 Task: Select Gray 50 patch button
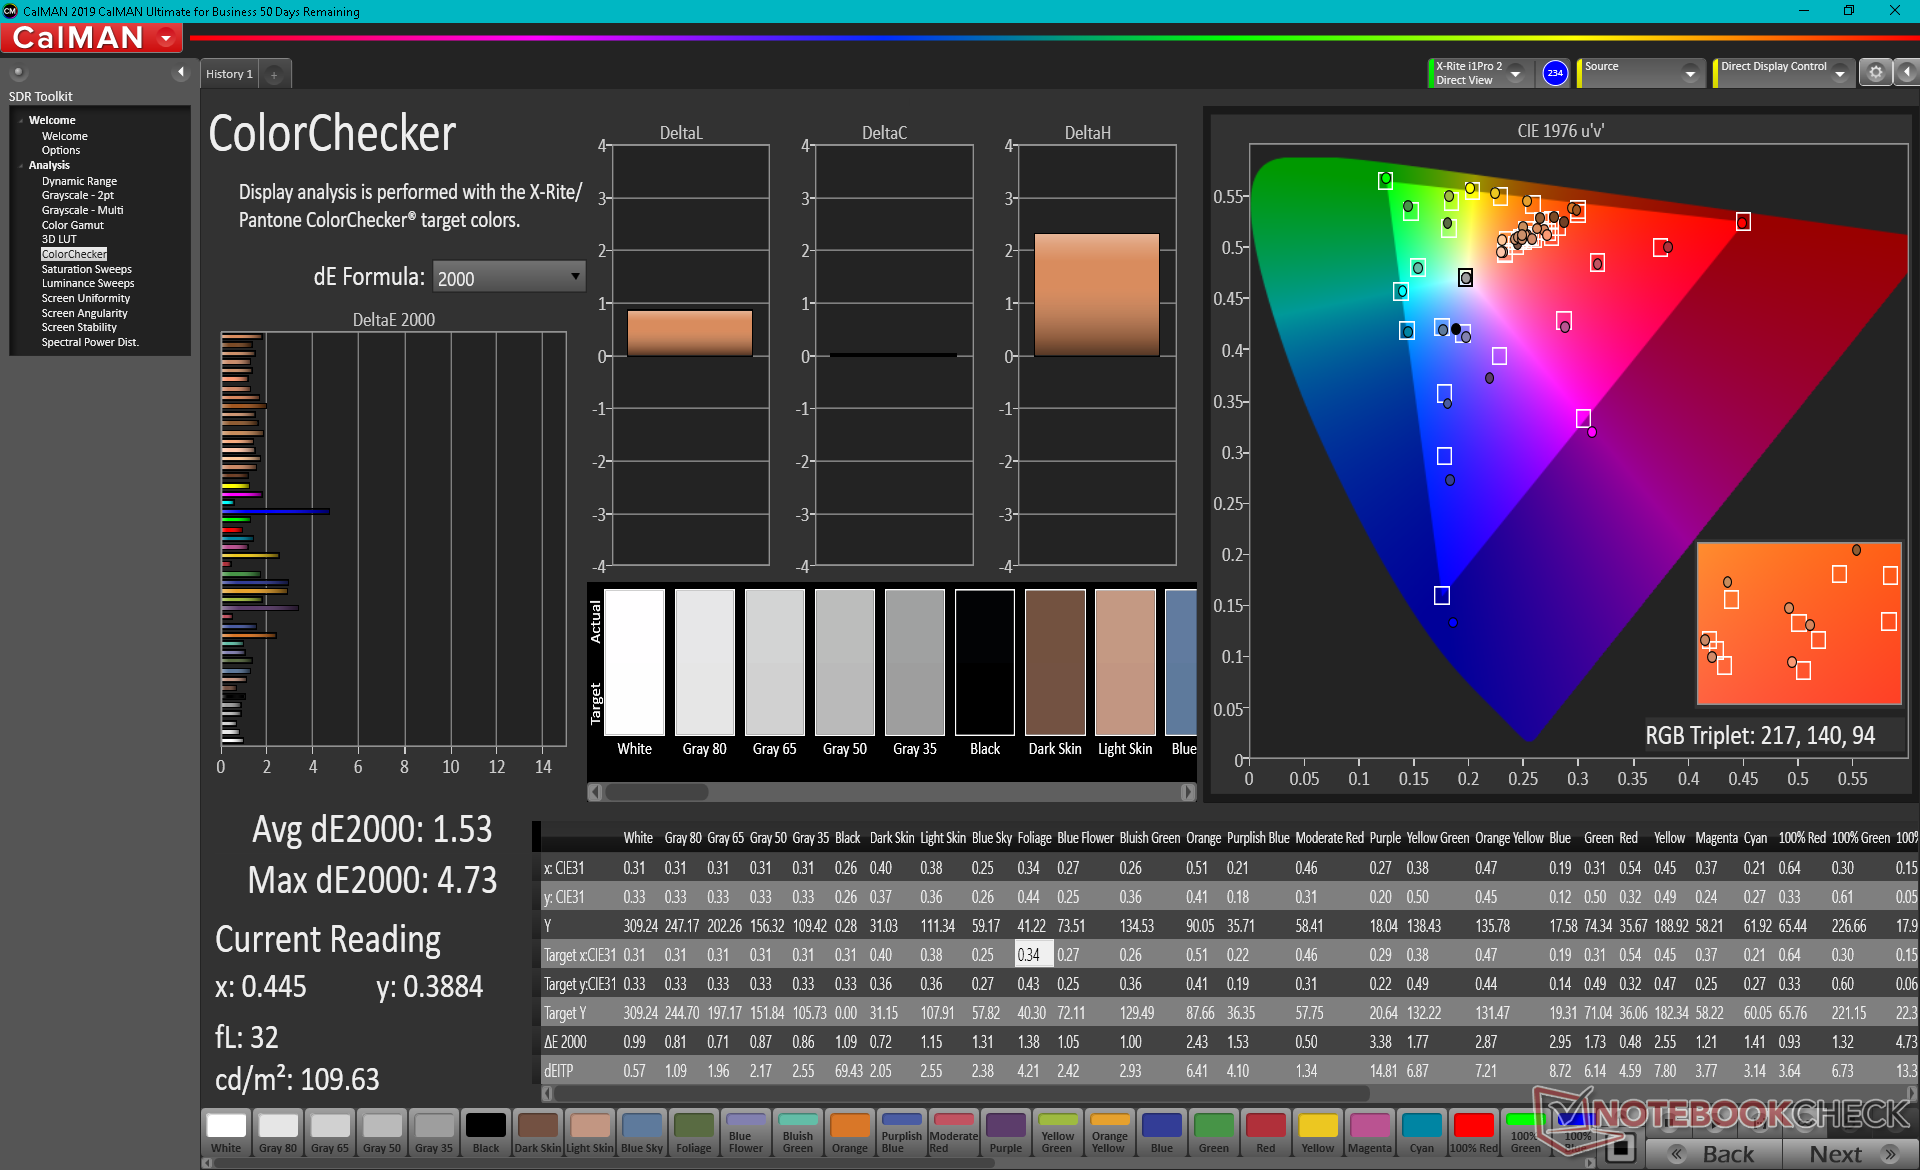382,1133
